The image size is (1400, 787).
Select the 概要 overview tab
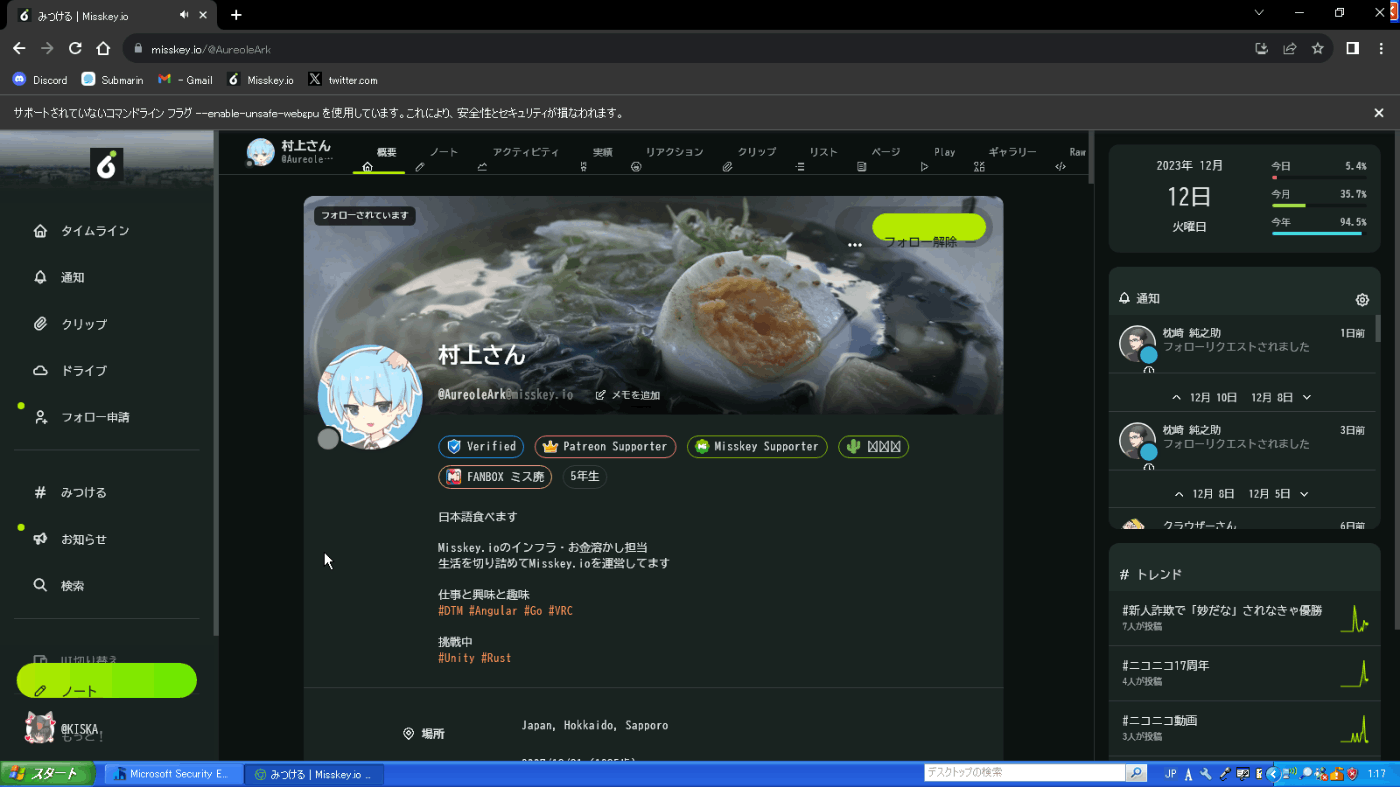379,158
